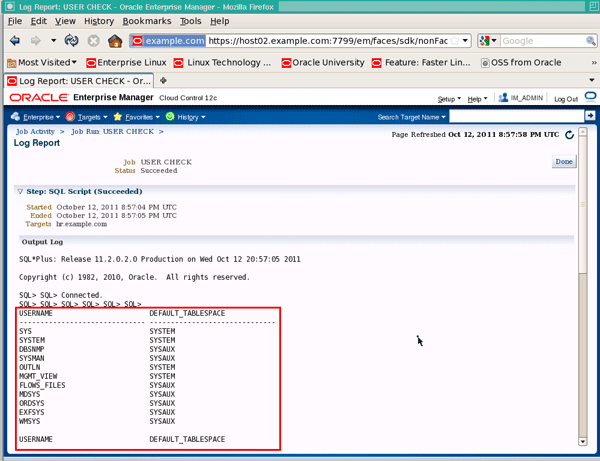The height and width of the screenshot is (461, 600).
Task: Open the Enterprise Manager Help dropdown
Action: point(477,99)
